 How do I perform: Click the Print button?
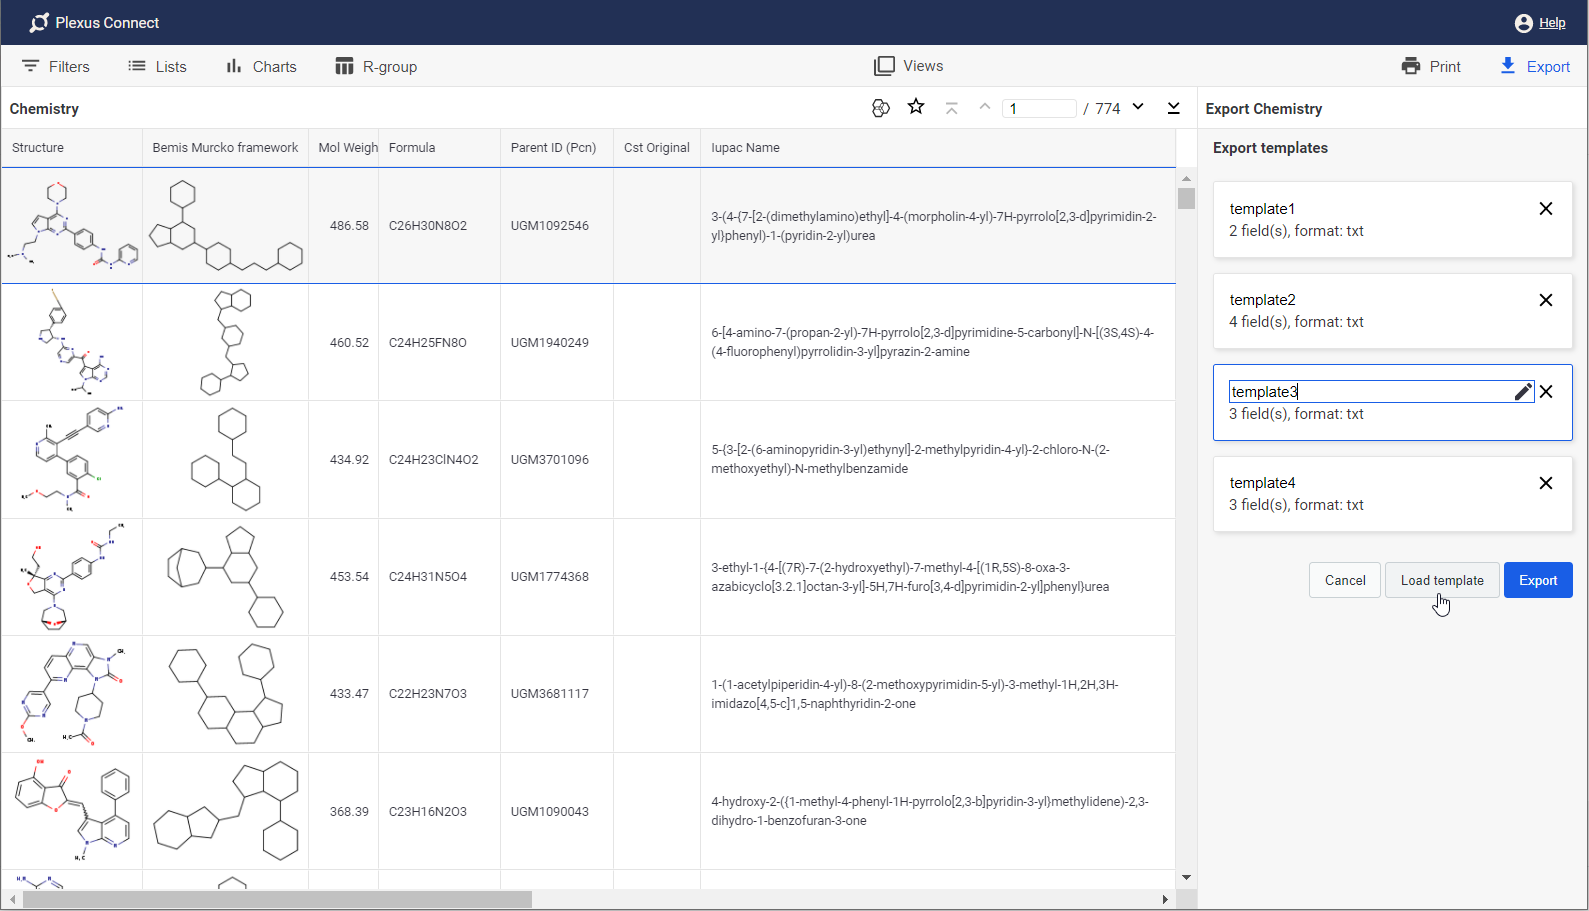click(x=1431, y=67)
